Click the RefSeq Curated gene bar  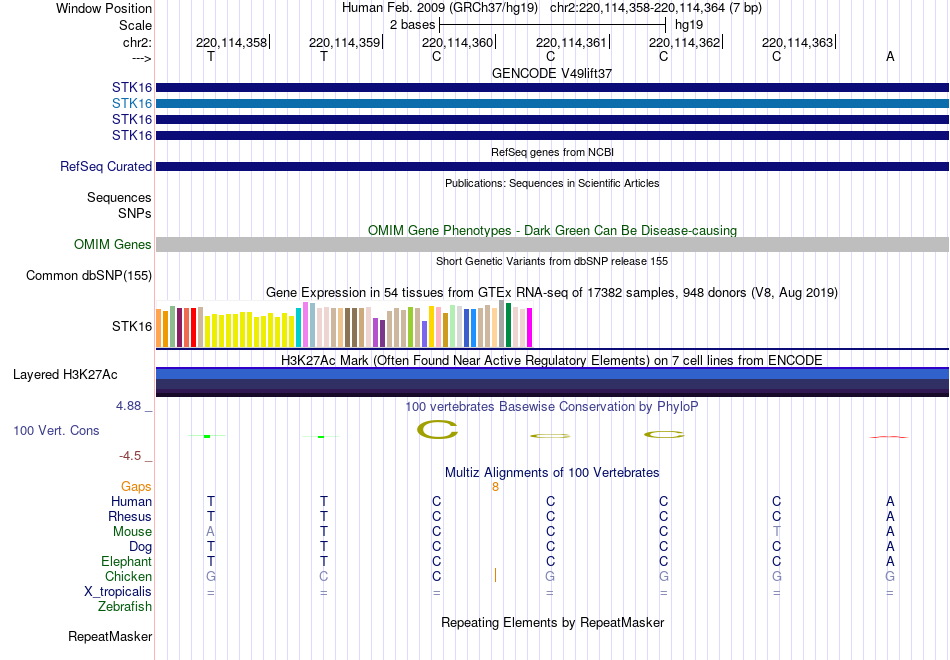pos(552,167)
